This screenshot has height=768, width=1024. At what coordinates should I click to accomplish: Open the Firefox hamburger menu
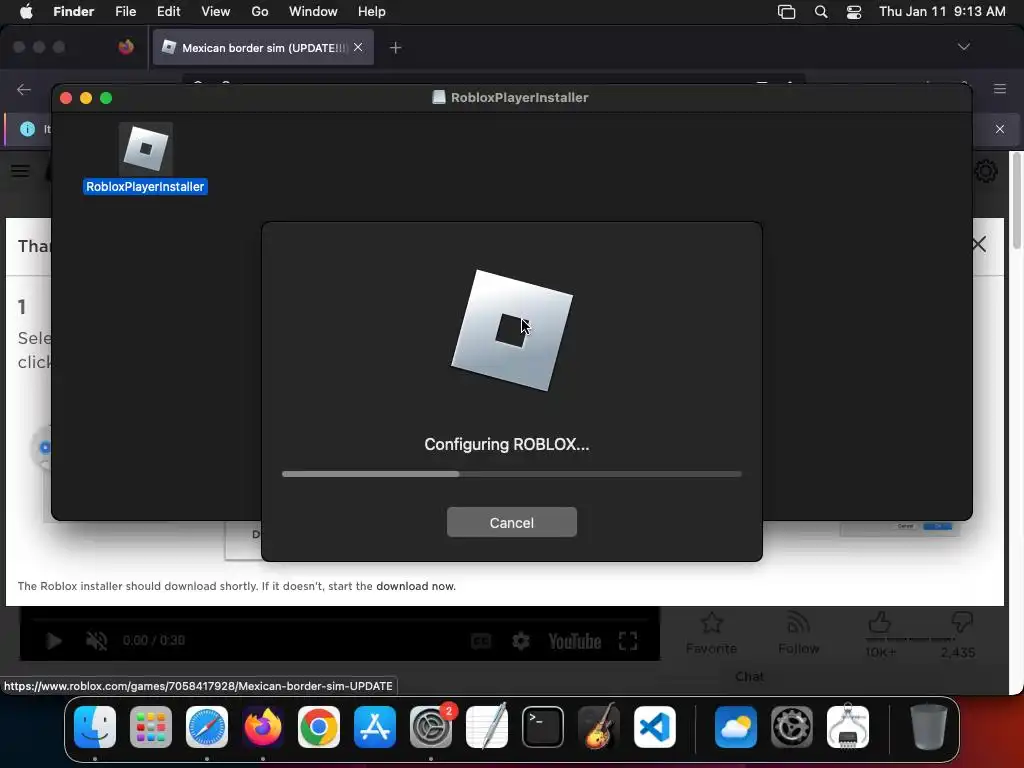[x=1000, y=89]
